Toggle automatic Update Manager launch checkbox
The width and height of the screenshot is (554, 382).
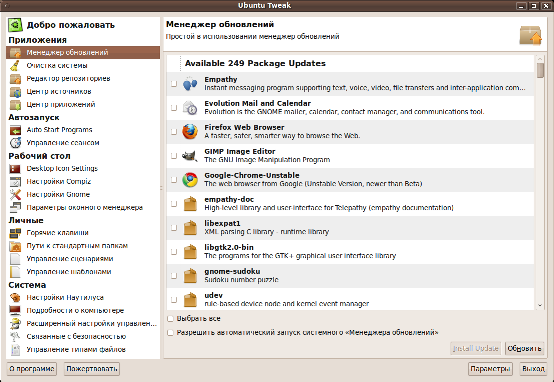pos(170,333)
